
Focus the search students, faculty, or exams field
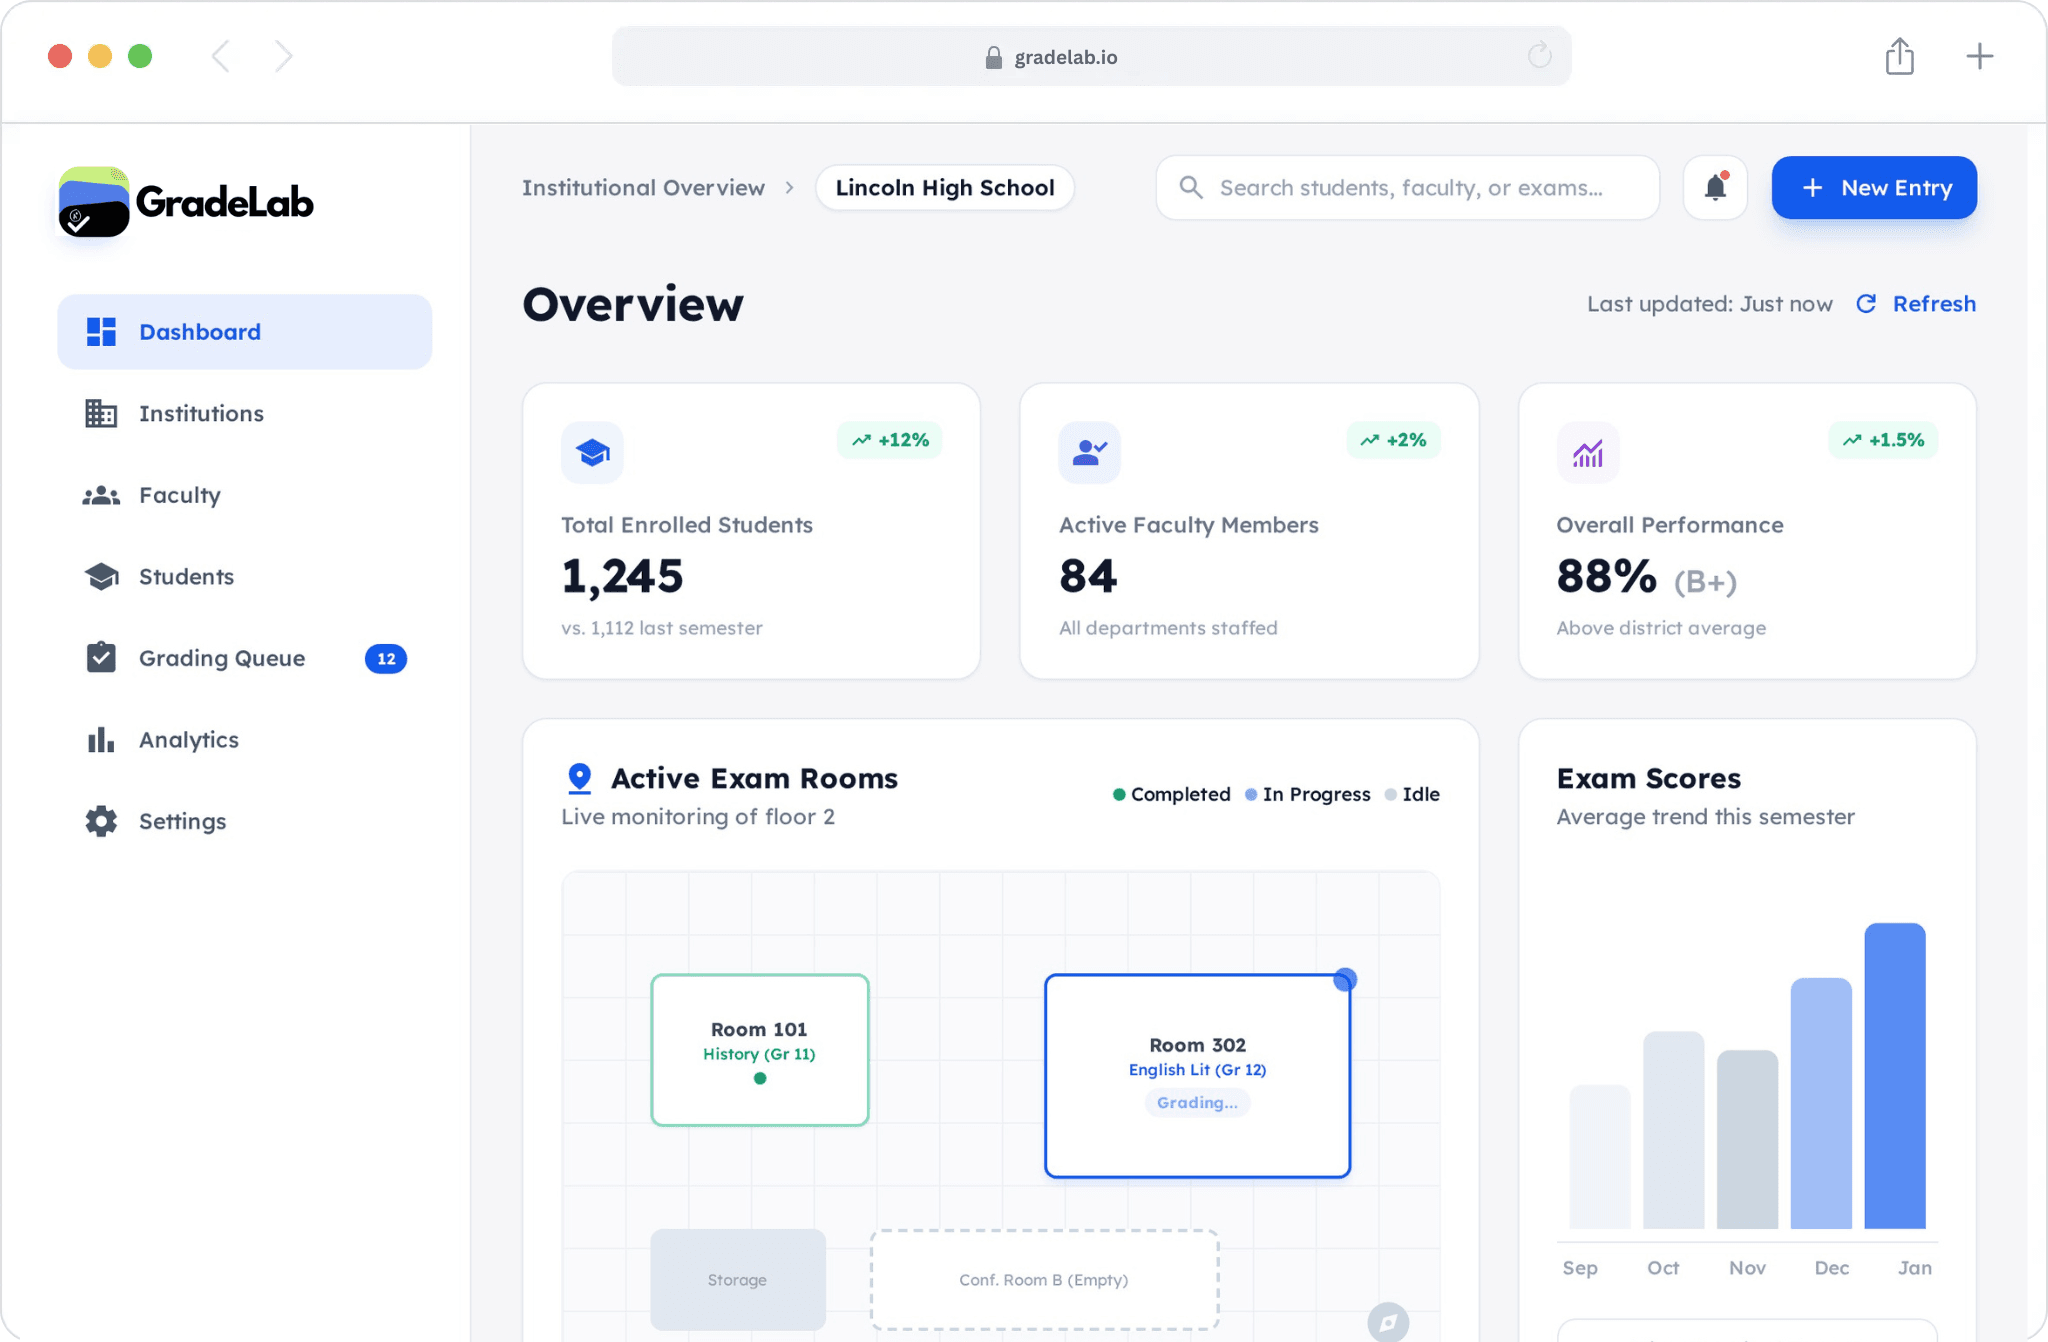[x=1408, y=187]
